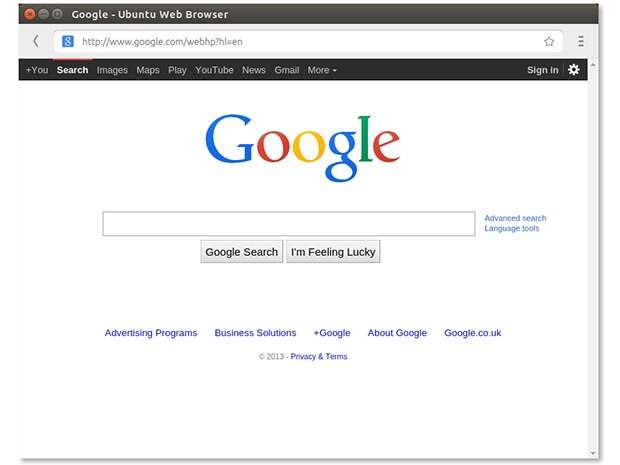The width and height of the screenshot is (620, 465).
Task: Open the Google settings gear icon
Action: point(573,70)
